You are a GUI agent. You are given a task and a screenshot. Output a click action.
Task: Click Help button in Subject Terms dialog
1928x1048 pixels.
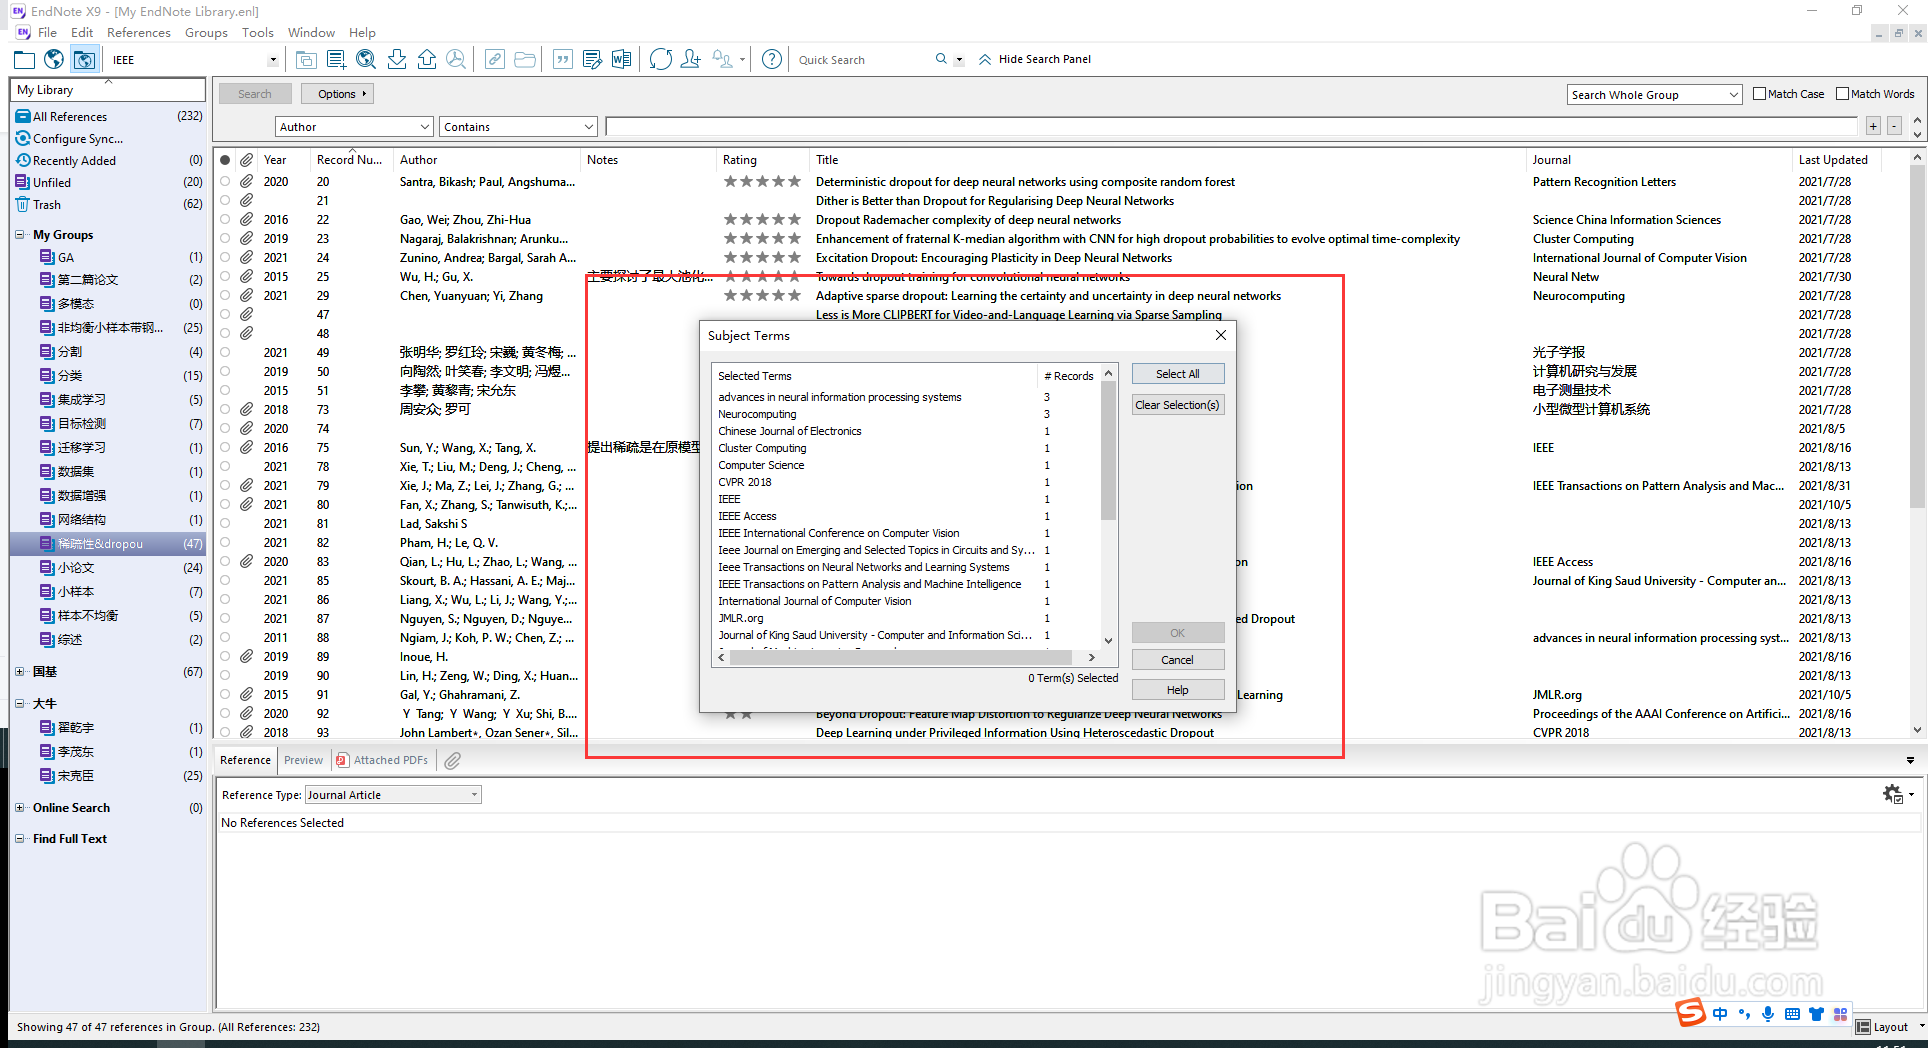point(1177,690)
